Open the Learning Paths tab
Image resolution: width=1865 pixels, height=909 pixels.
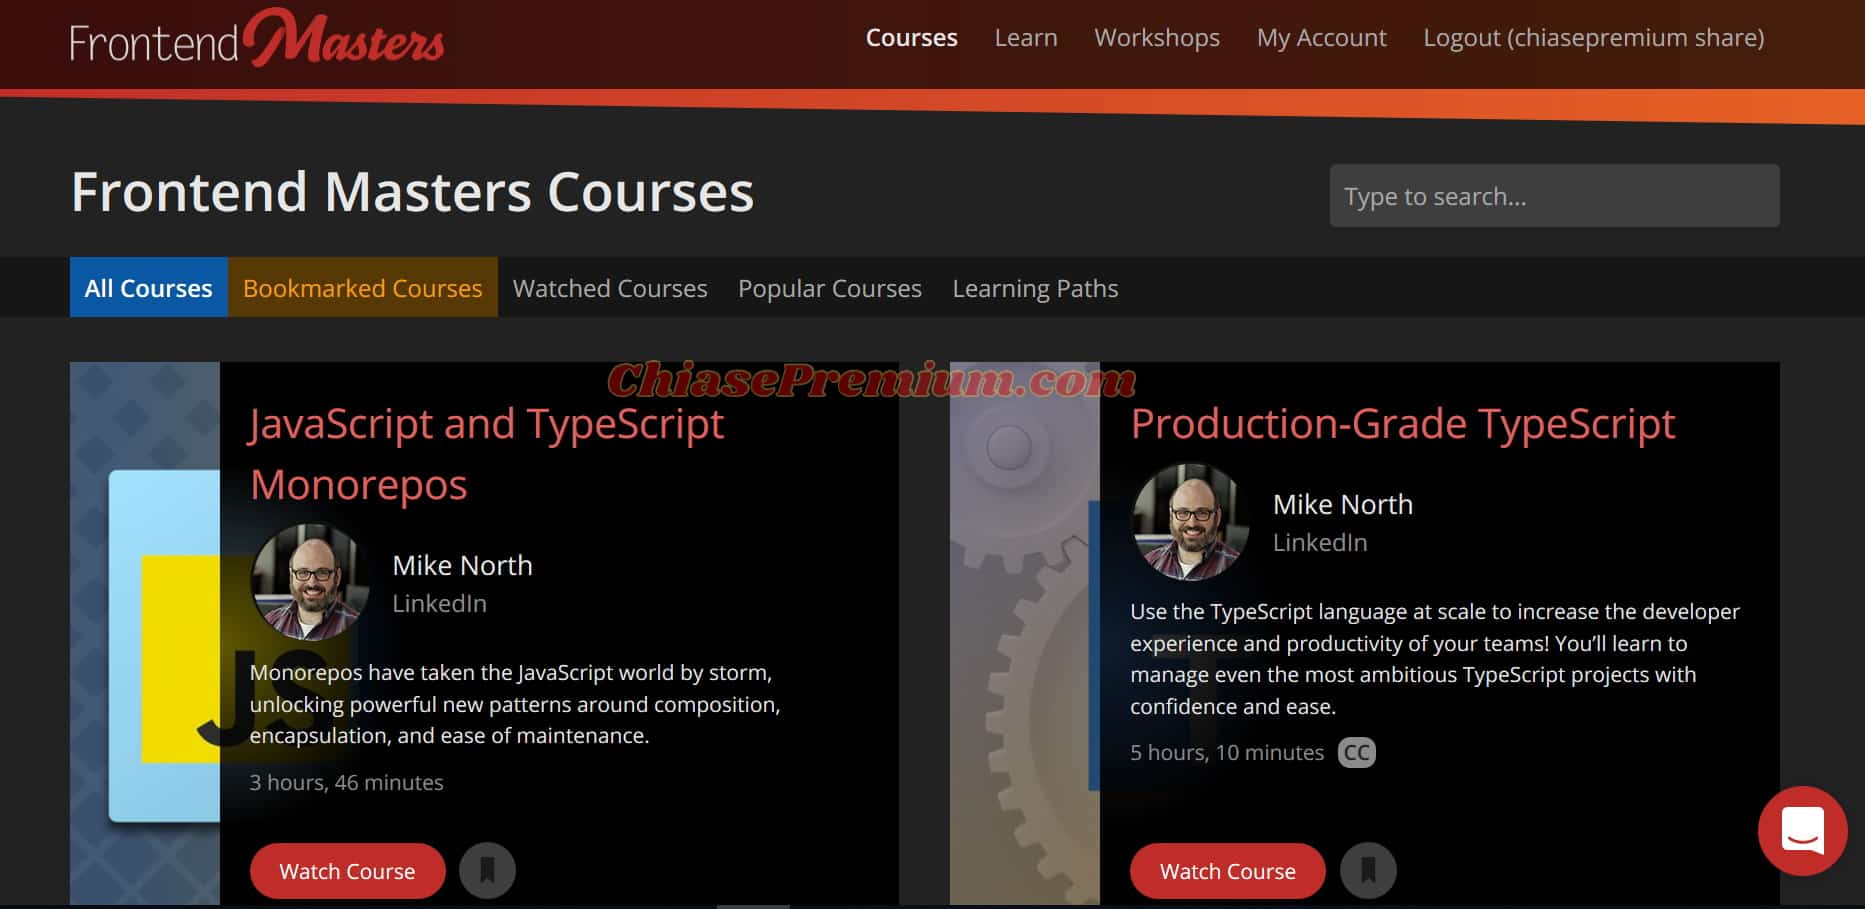point(1035,287)
